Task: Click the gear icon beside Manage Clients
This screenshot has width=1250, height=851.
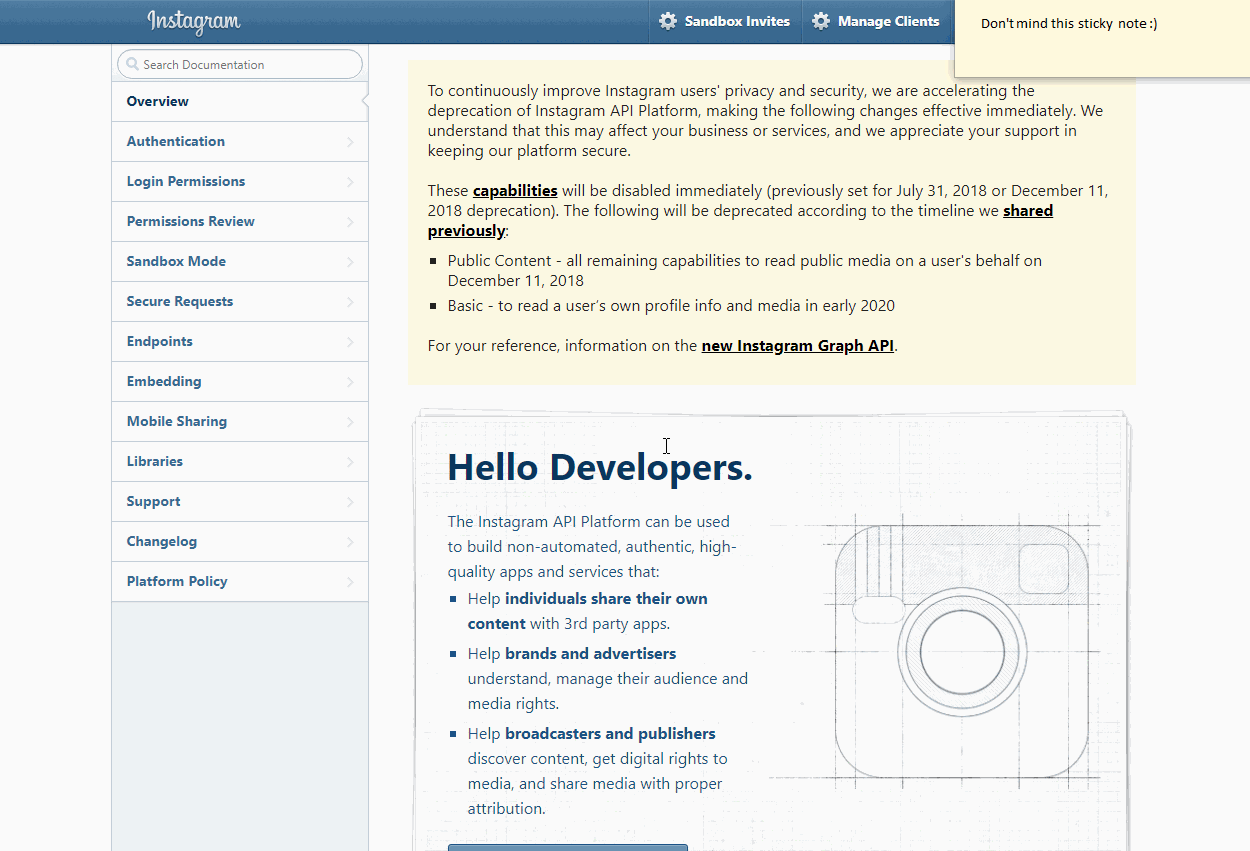Action: tap(821, 21)
